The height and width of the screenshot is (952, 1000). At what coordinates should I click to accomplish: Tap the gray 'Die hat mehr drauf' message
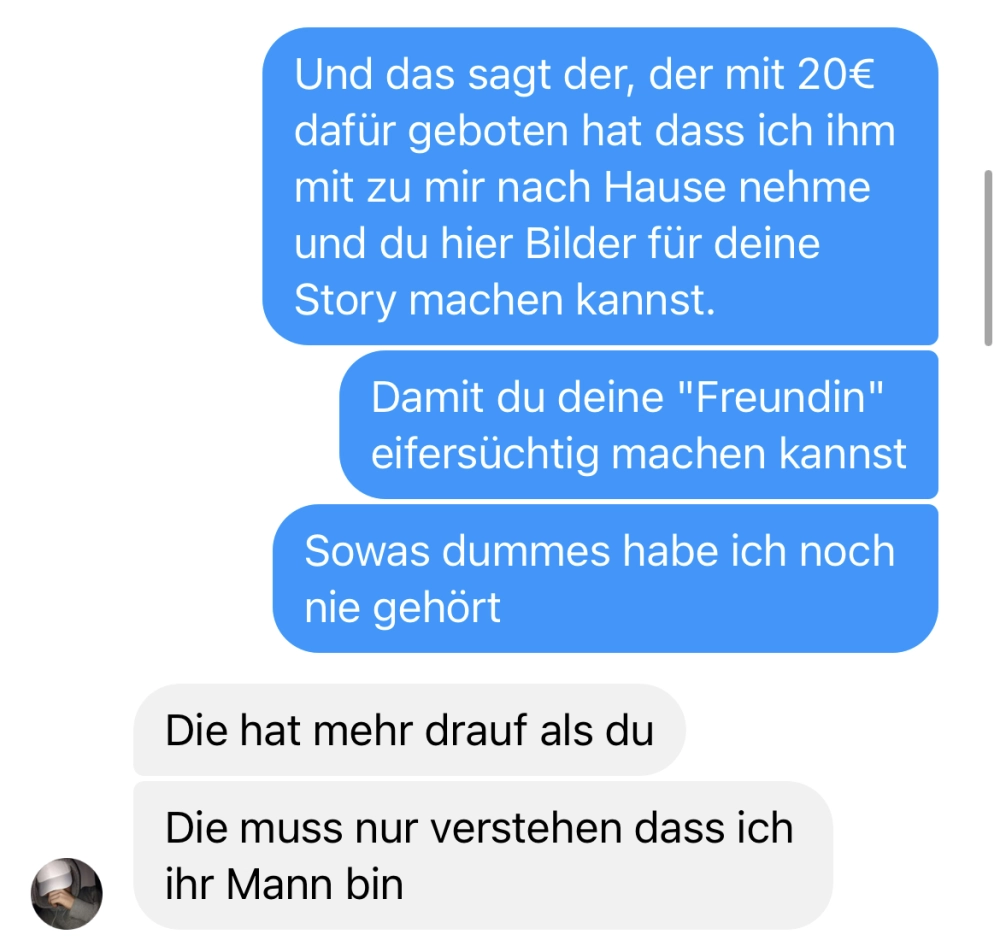click(x=409, y=730)
